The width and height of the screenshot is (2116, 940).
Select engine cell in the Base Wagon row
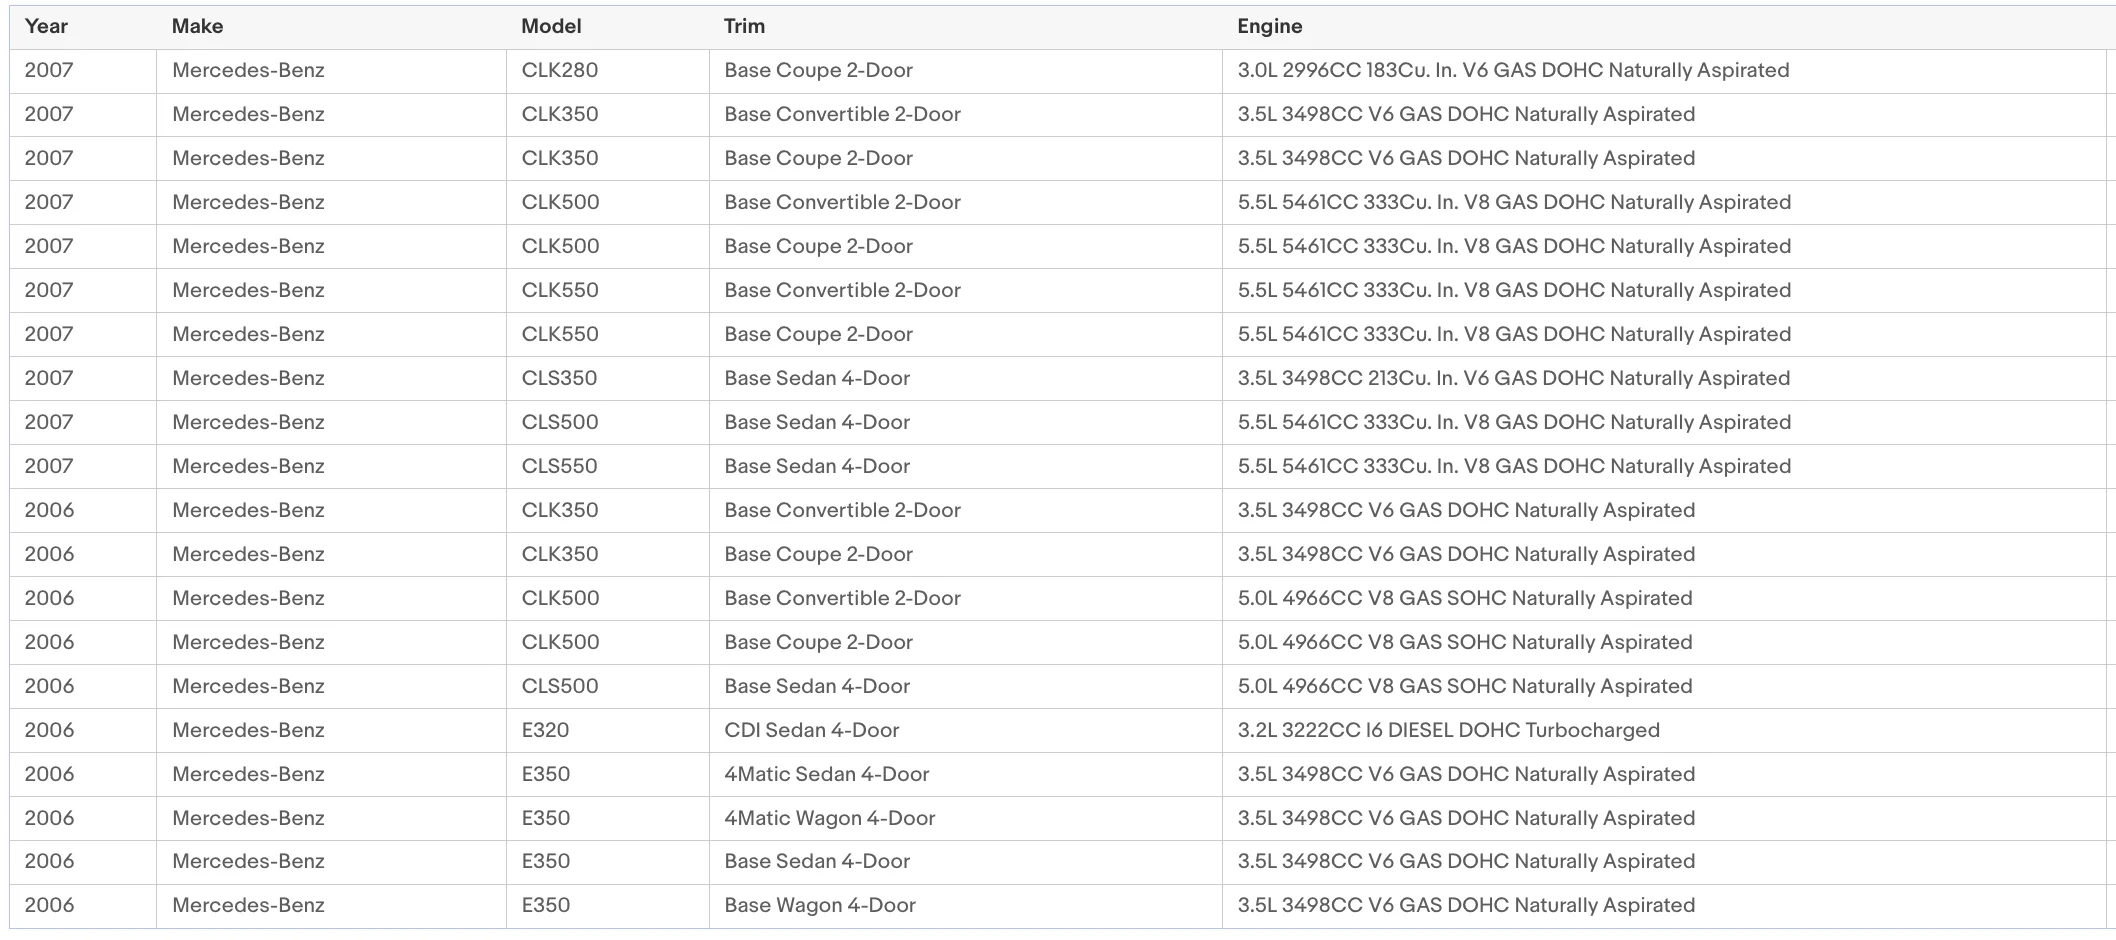click(x=1664, y=906)
